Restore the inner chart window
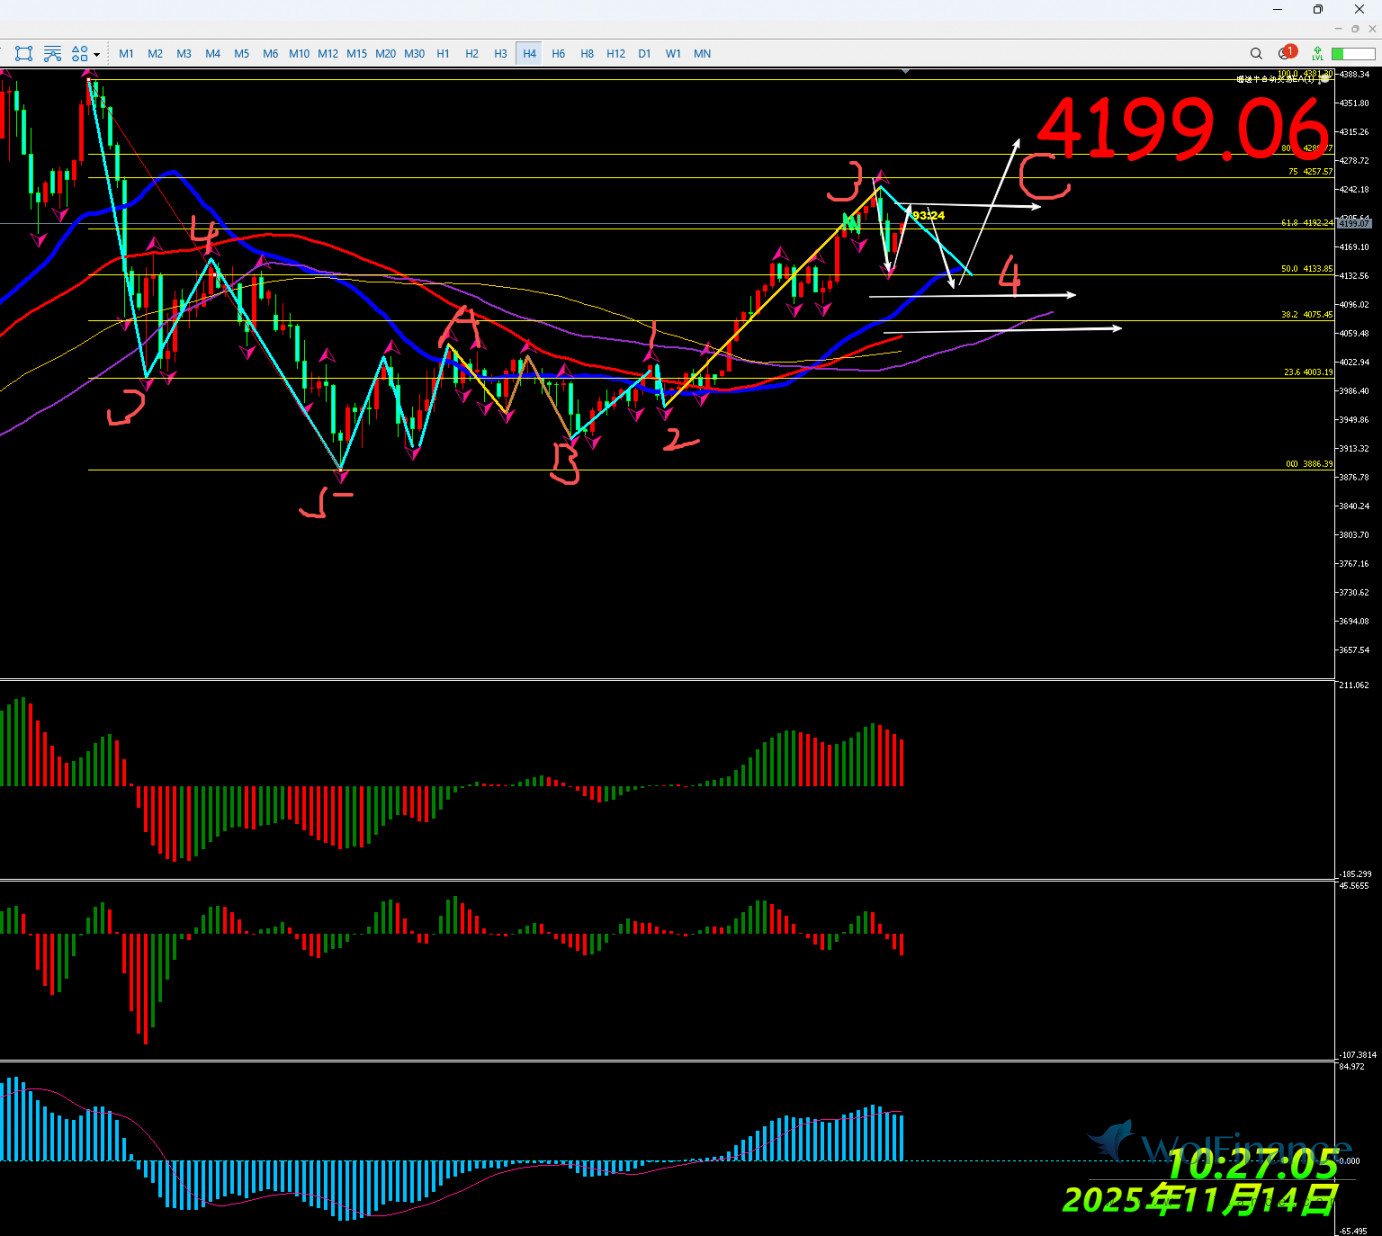 coord(1355,29)
